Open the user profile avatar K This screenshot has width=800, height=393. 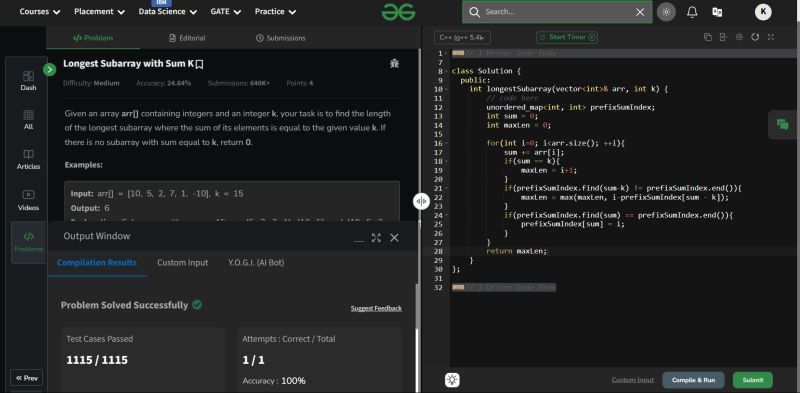pyautogui.click(x=763, y=12)
